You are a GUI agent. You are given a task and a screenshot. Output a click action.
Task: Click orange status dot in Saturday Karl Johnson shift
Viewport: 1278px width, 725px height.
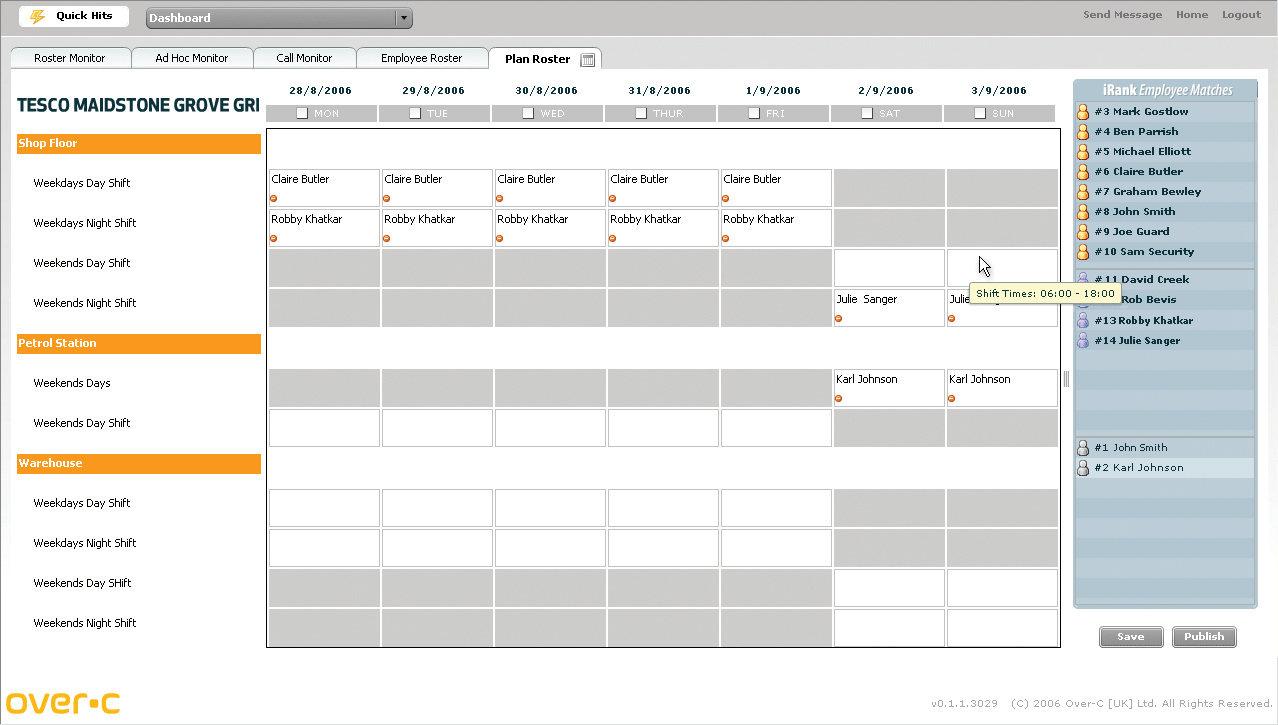pos(839,399)
